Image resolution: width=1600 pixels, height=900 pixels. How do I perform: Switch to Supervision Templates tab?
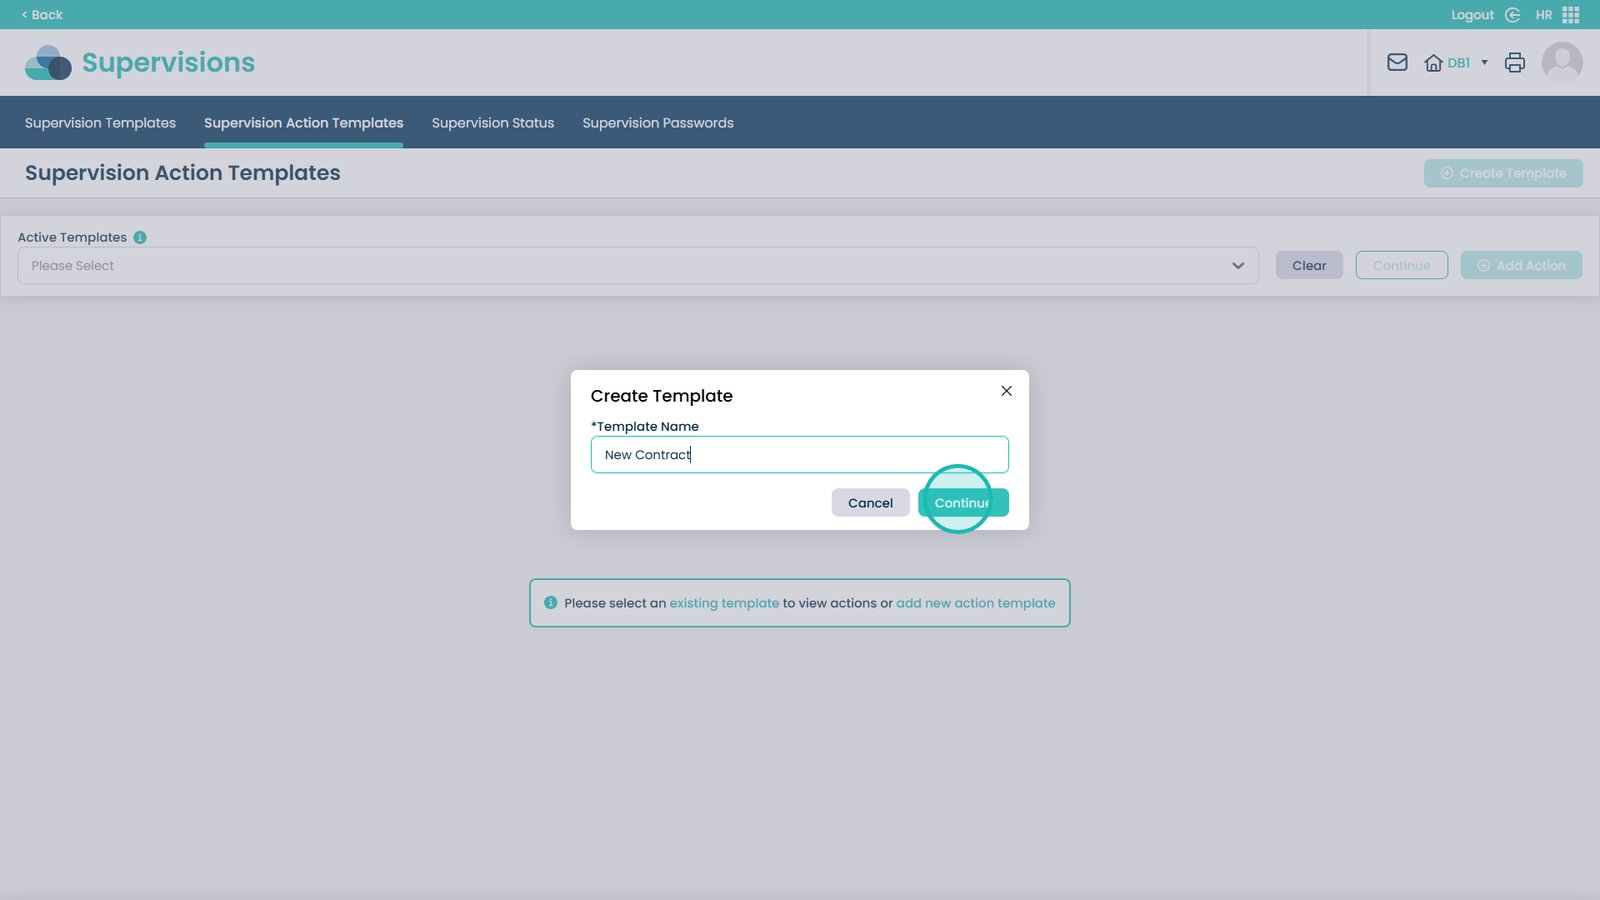[x=100, y=123]
